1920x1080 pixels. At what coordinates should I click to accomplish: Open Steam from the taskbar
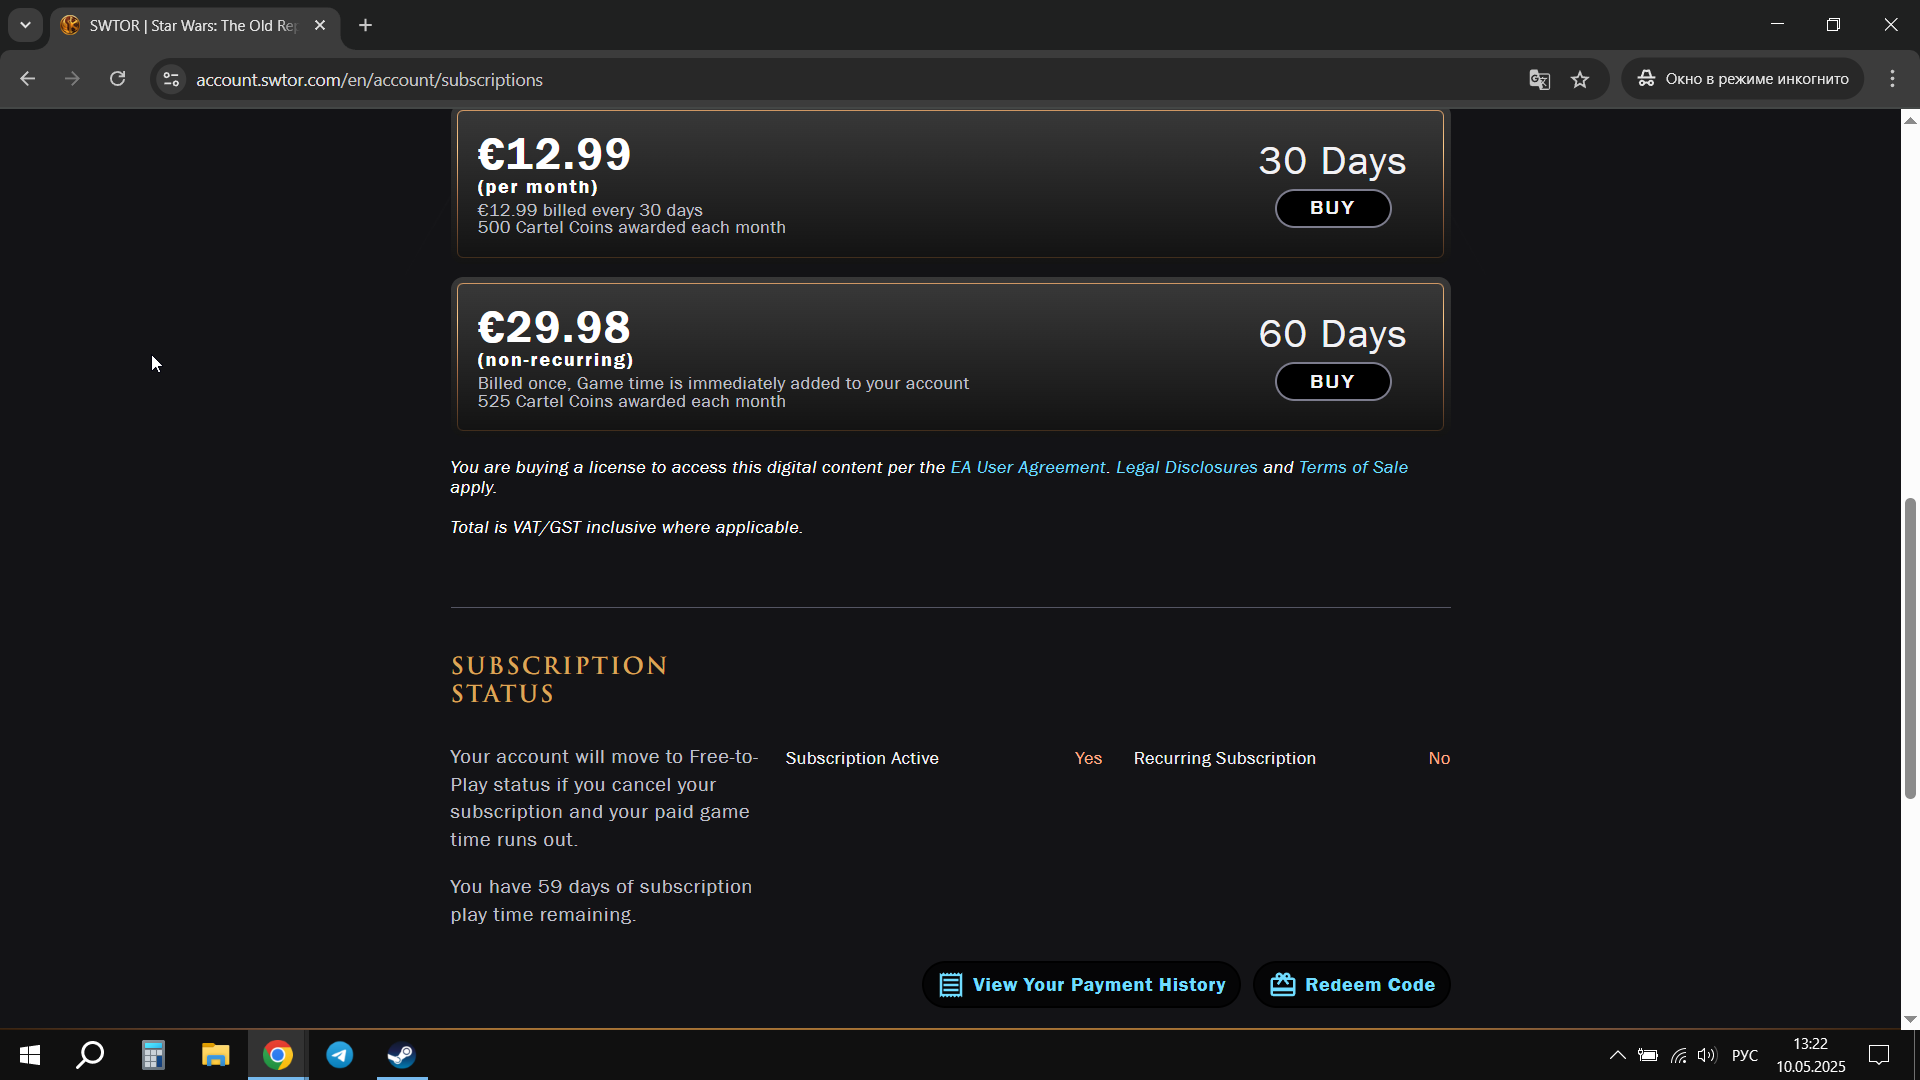402,1055
